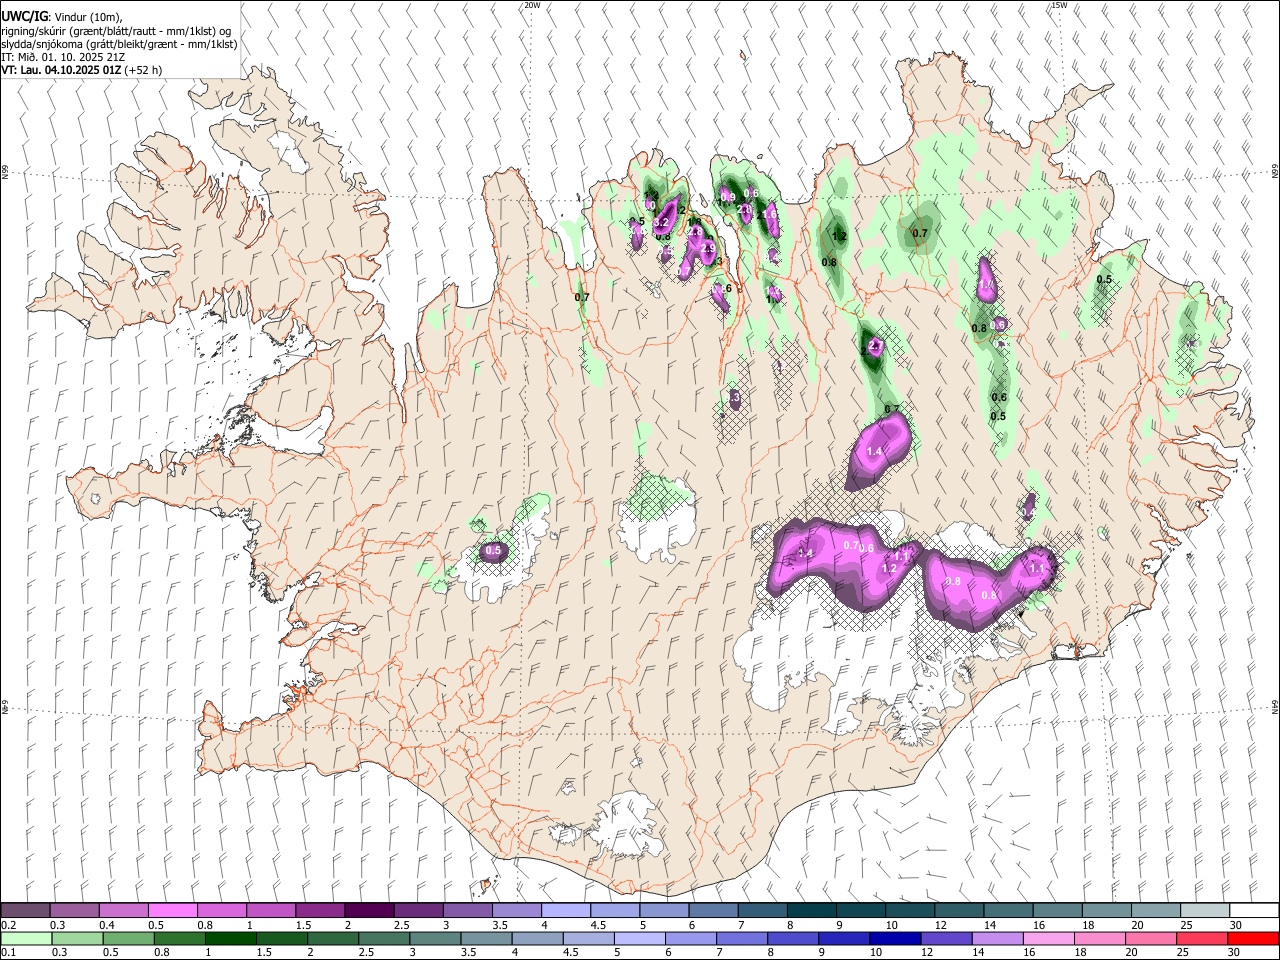
Task: Click the light pink 16–18 rain swatch
Action: coord(1048,938)
